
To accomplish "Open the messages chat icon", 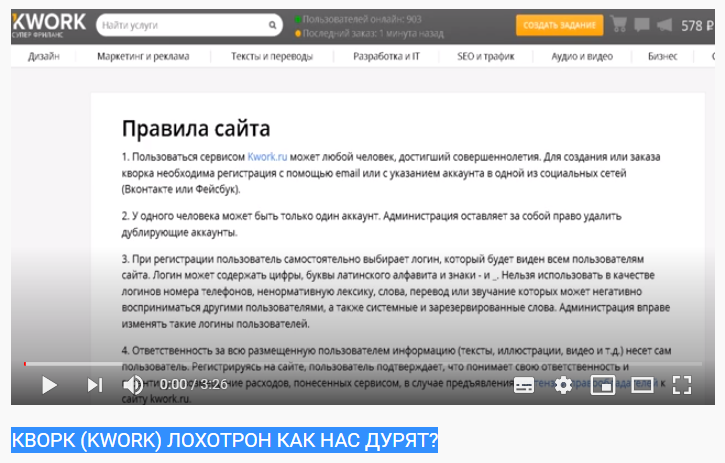I will point(642,25).
